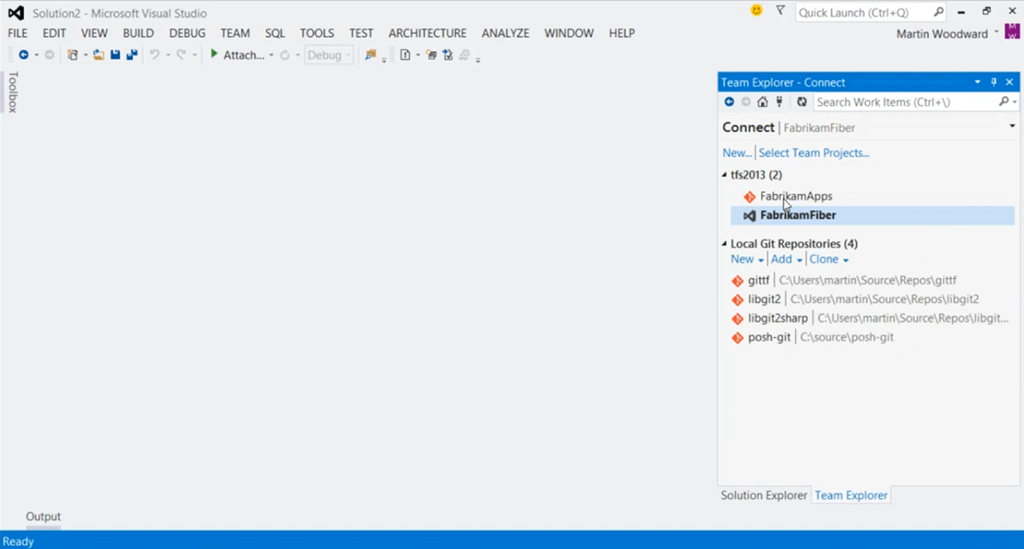Click the notifications filter flag icon
This screenshot has width=1024, height=549.
point(780,10)
